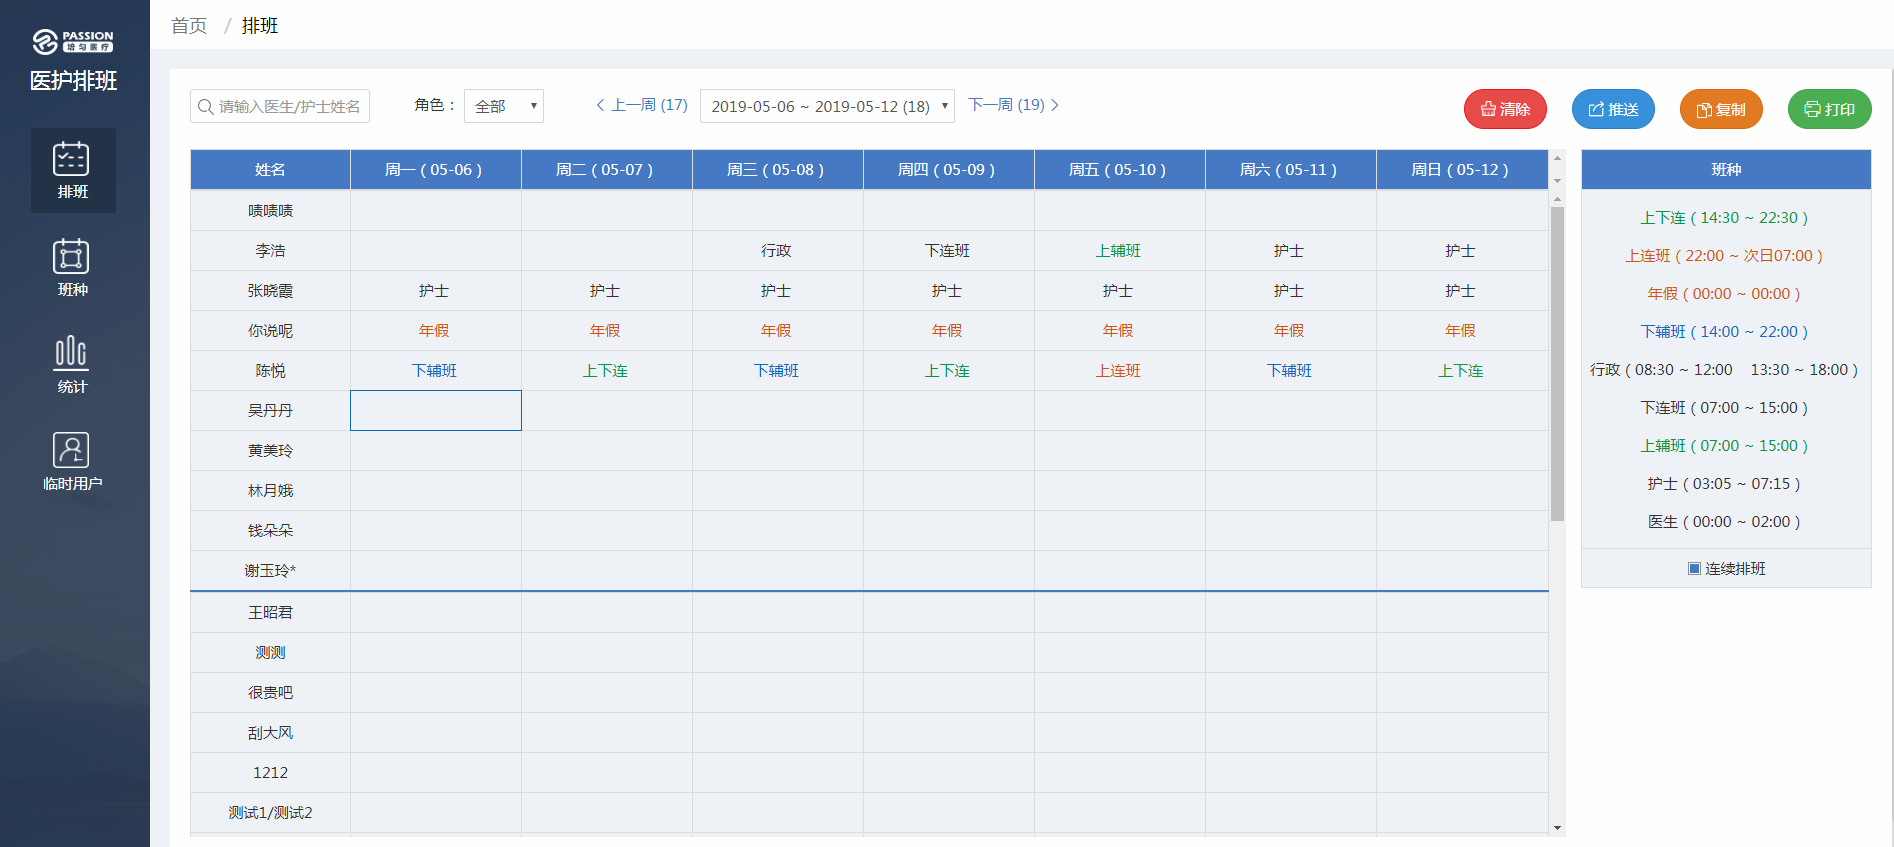Select the 年假 shift type in 班种 panel
1894x847 pixels.
click(1724, 294)
